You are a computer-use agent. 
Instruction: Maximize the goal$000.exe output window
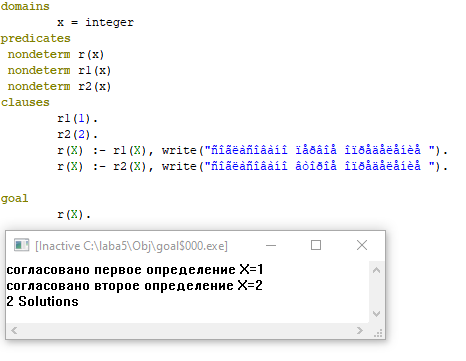click(x=316, y=246)
